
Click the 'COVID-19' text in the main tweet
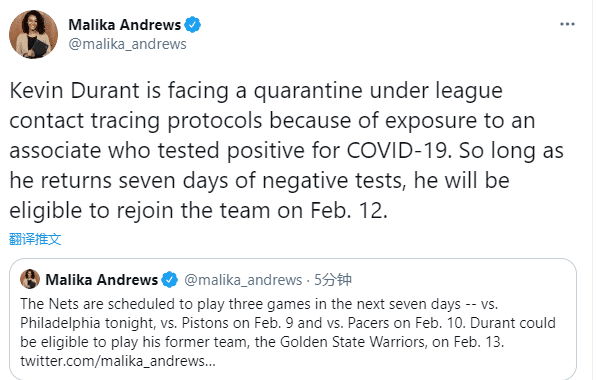pyautogui.click(x=399, y=150)
